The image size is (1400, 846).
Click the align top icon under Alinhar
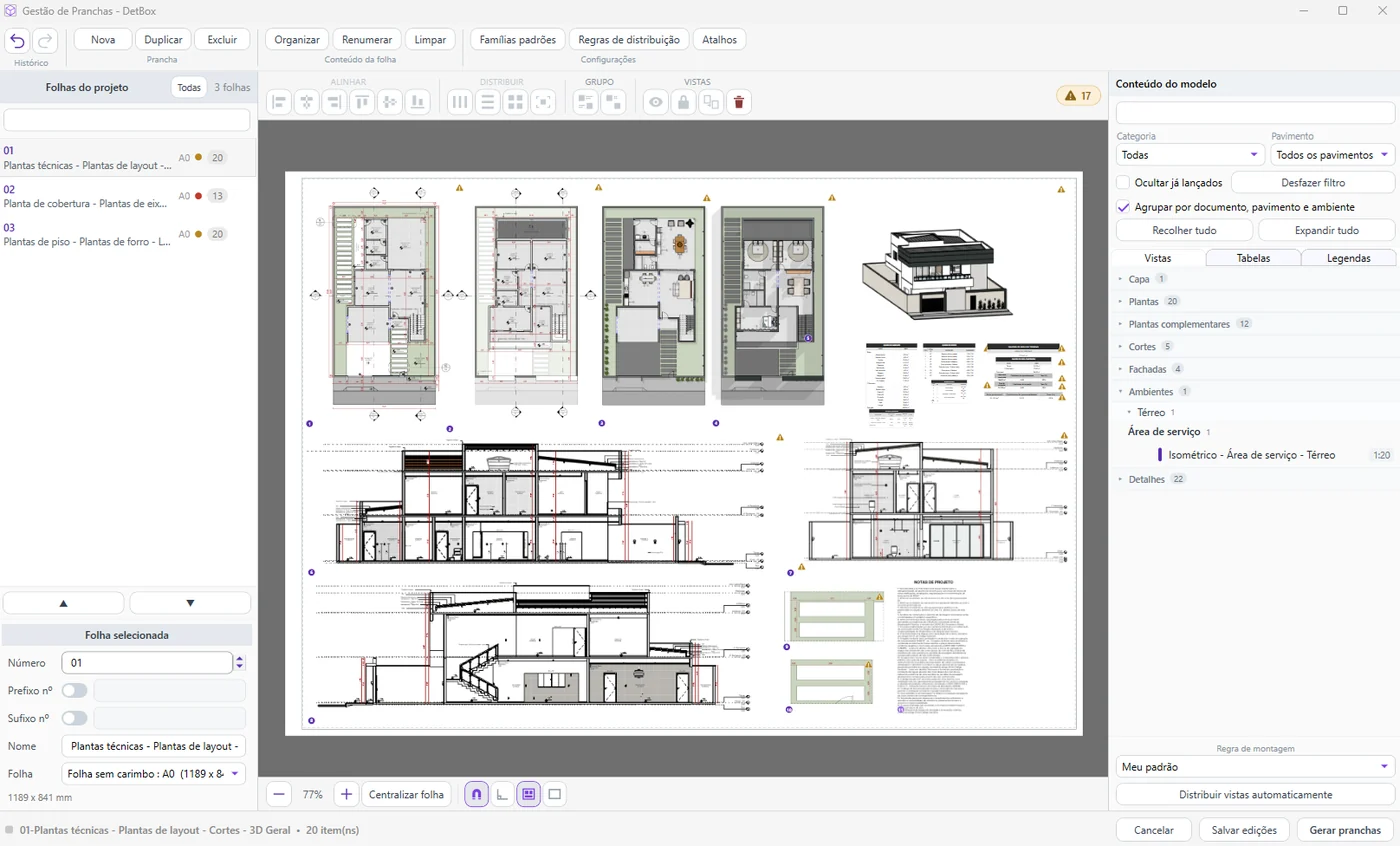(x=362, y=101)
